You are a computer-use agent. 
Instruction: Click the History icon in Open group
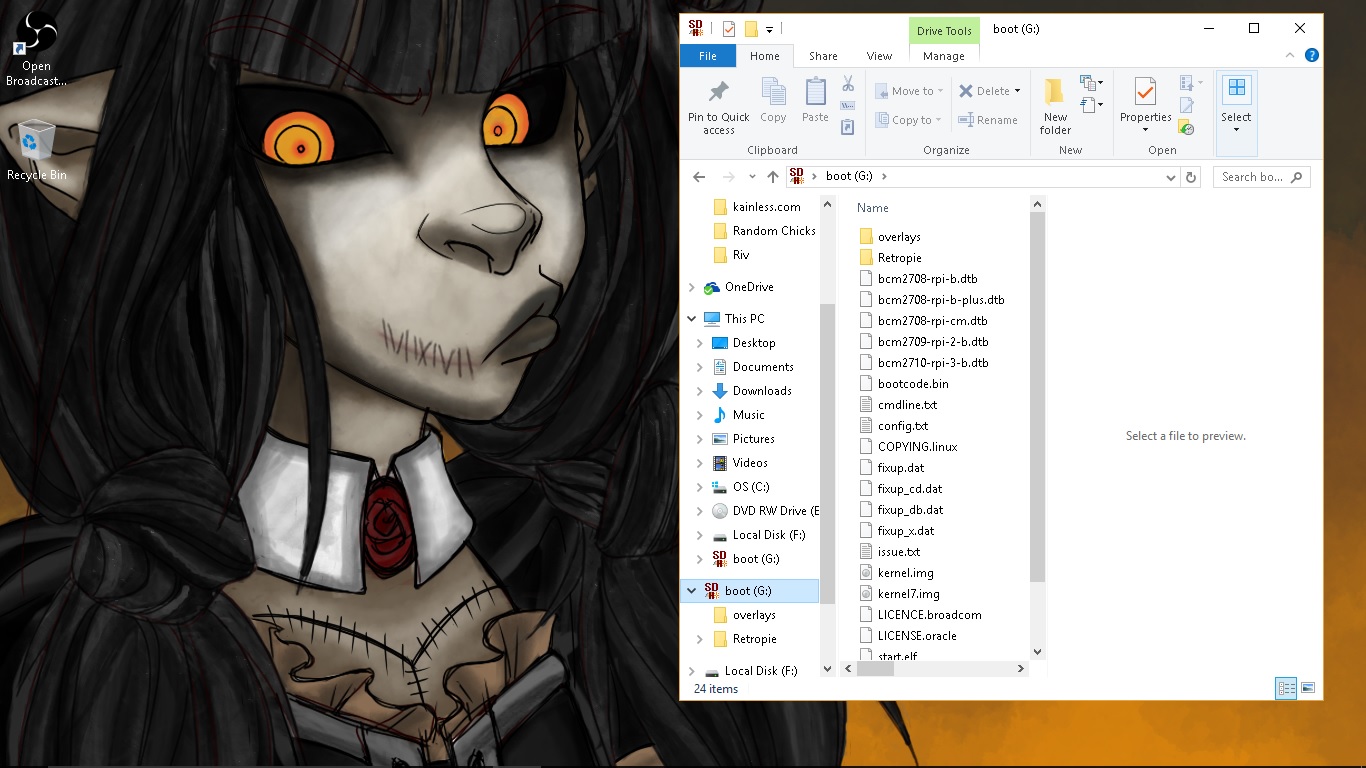pos(1187,127)
